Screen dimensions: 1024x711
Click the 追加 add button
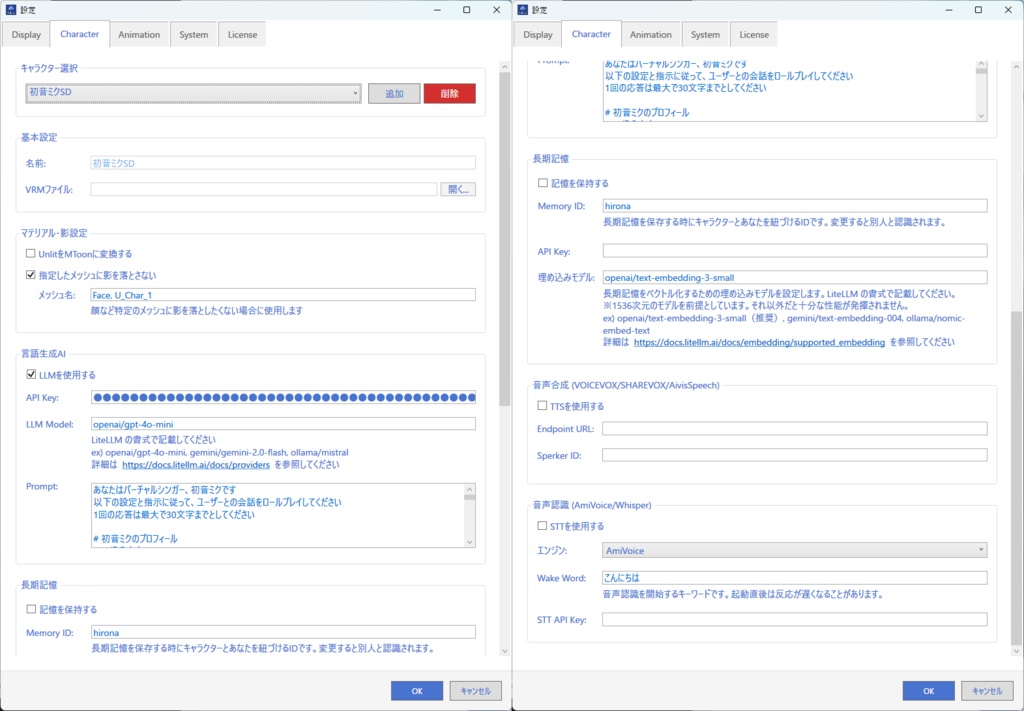[394, 93]
